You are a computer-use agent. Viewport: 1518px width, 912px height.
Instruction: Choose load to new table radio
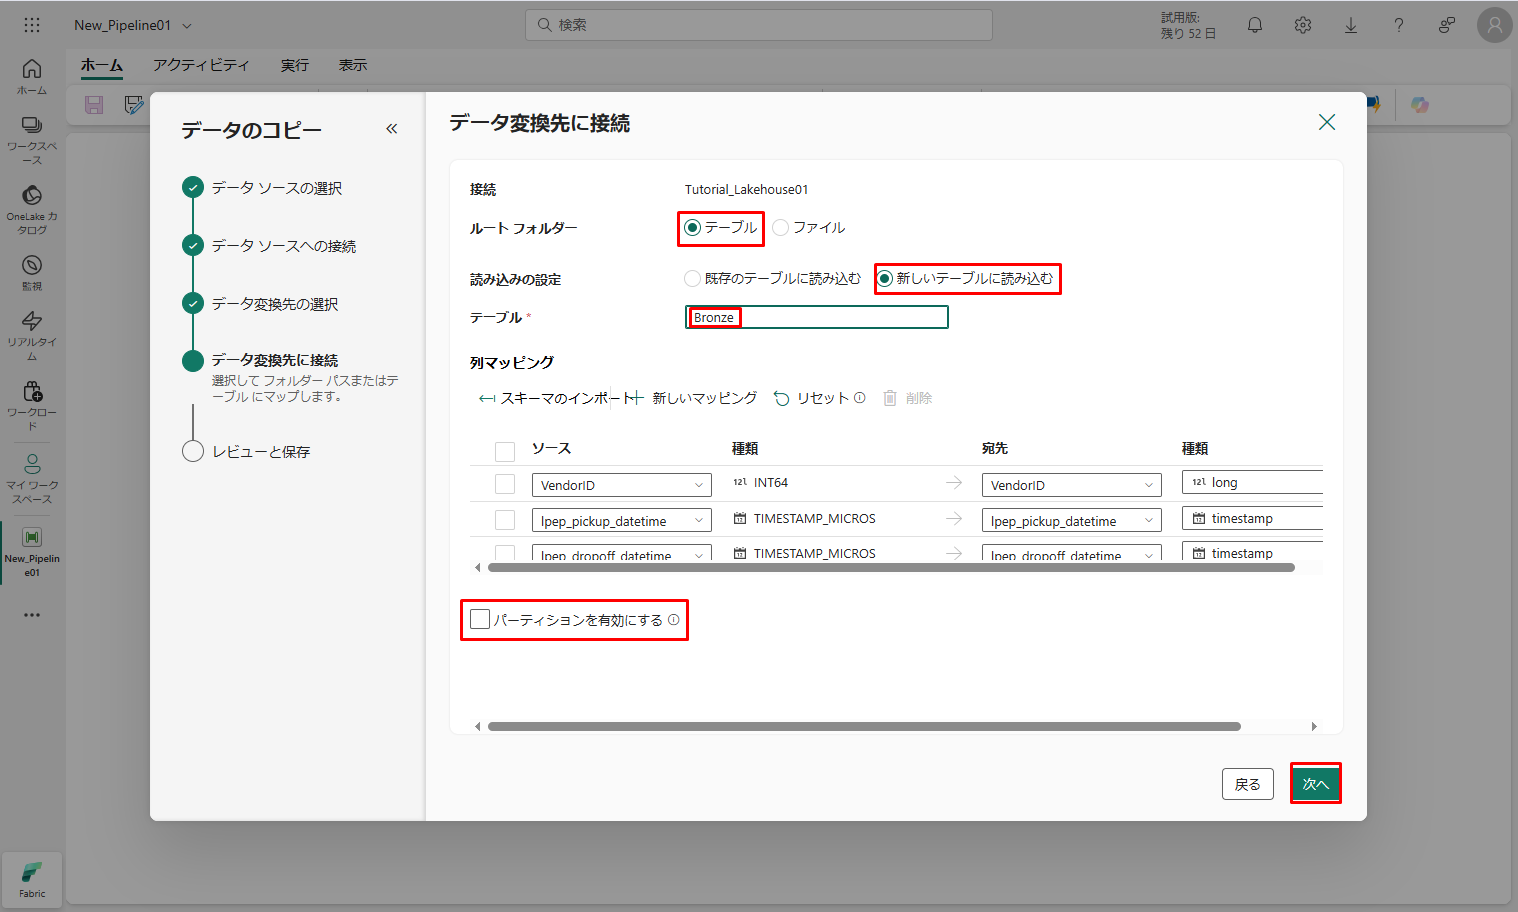pos(885,279)
